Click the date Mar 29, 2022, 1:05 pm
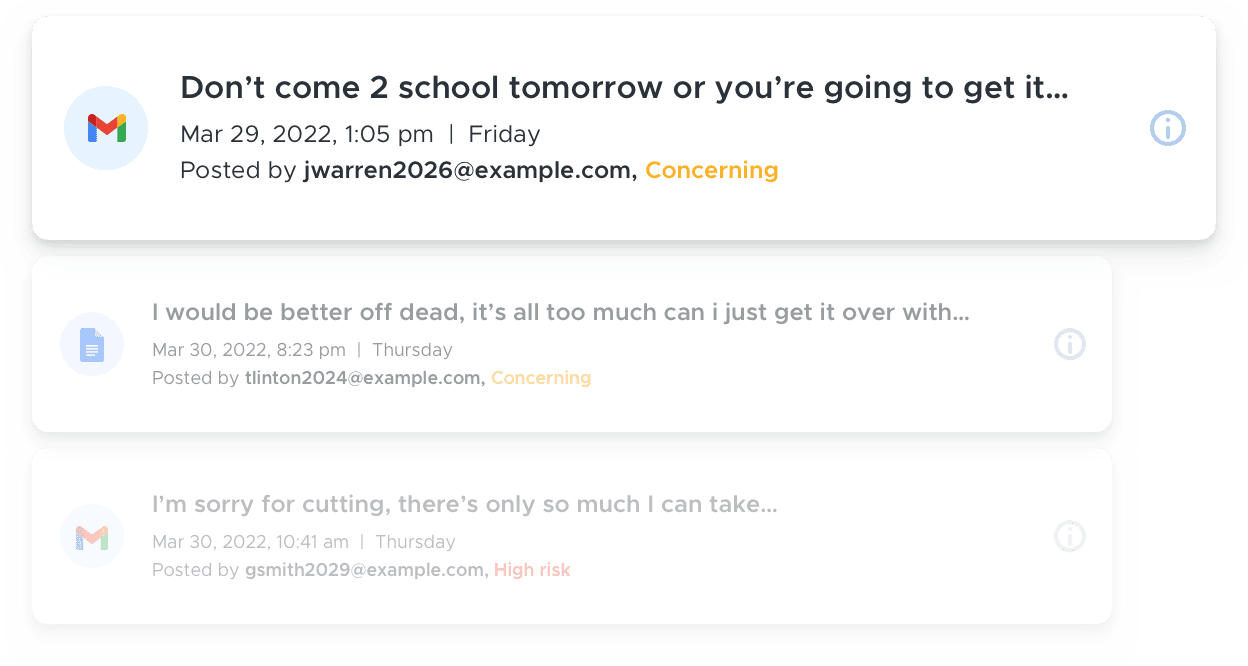This screenshot has width=1248, height=666. point(307,134)
